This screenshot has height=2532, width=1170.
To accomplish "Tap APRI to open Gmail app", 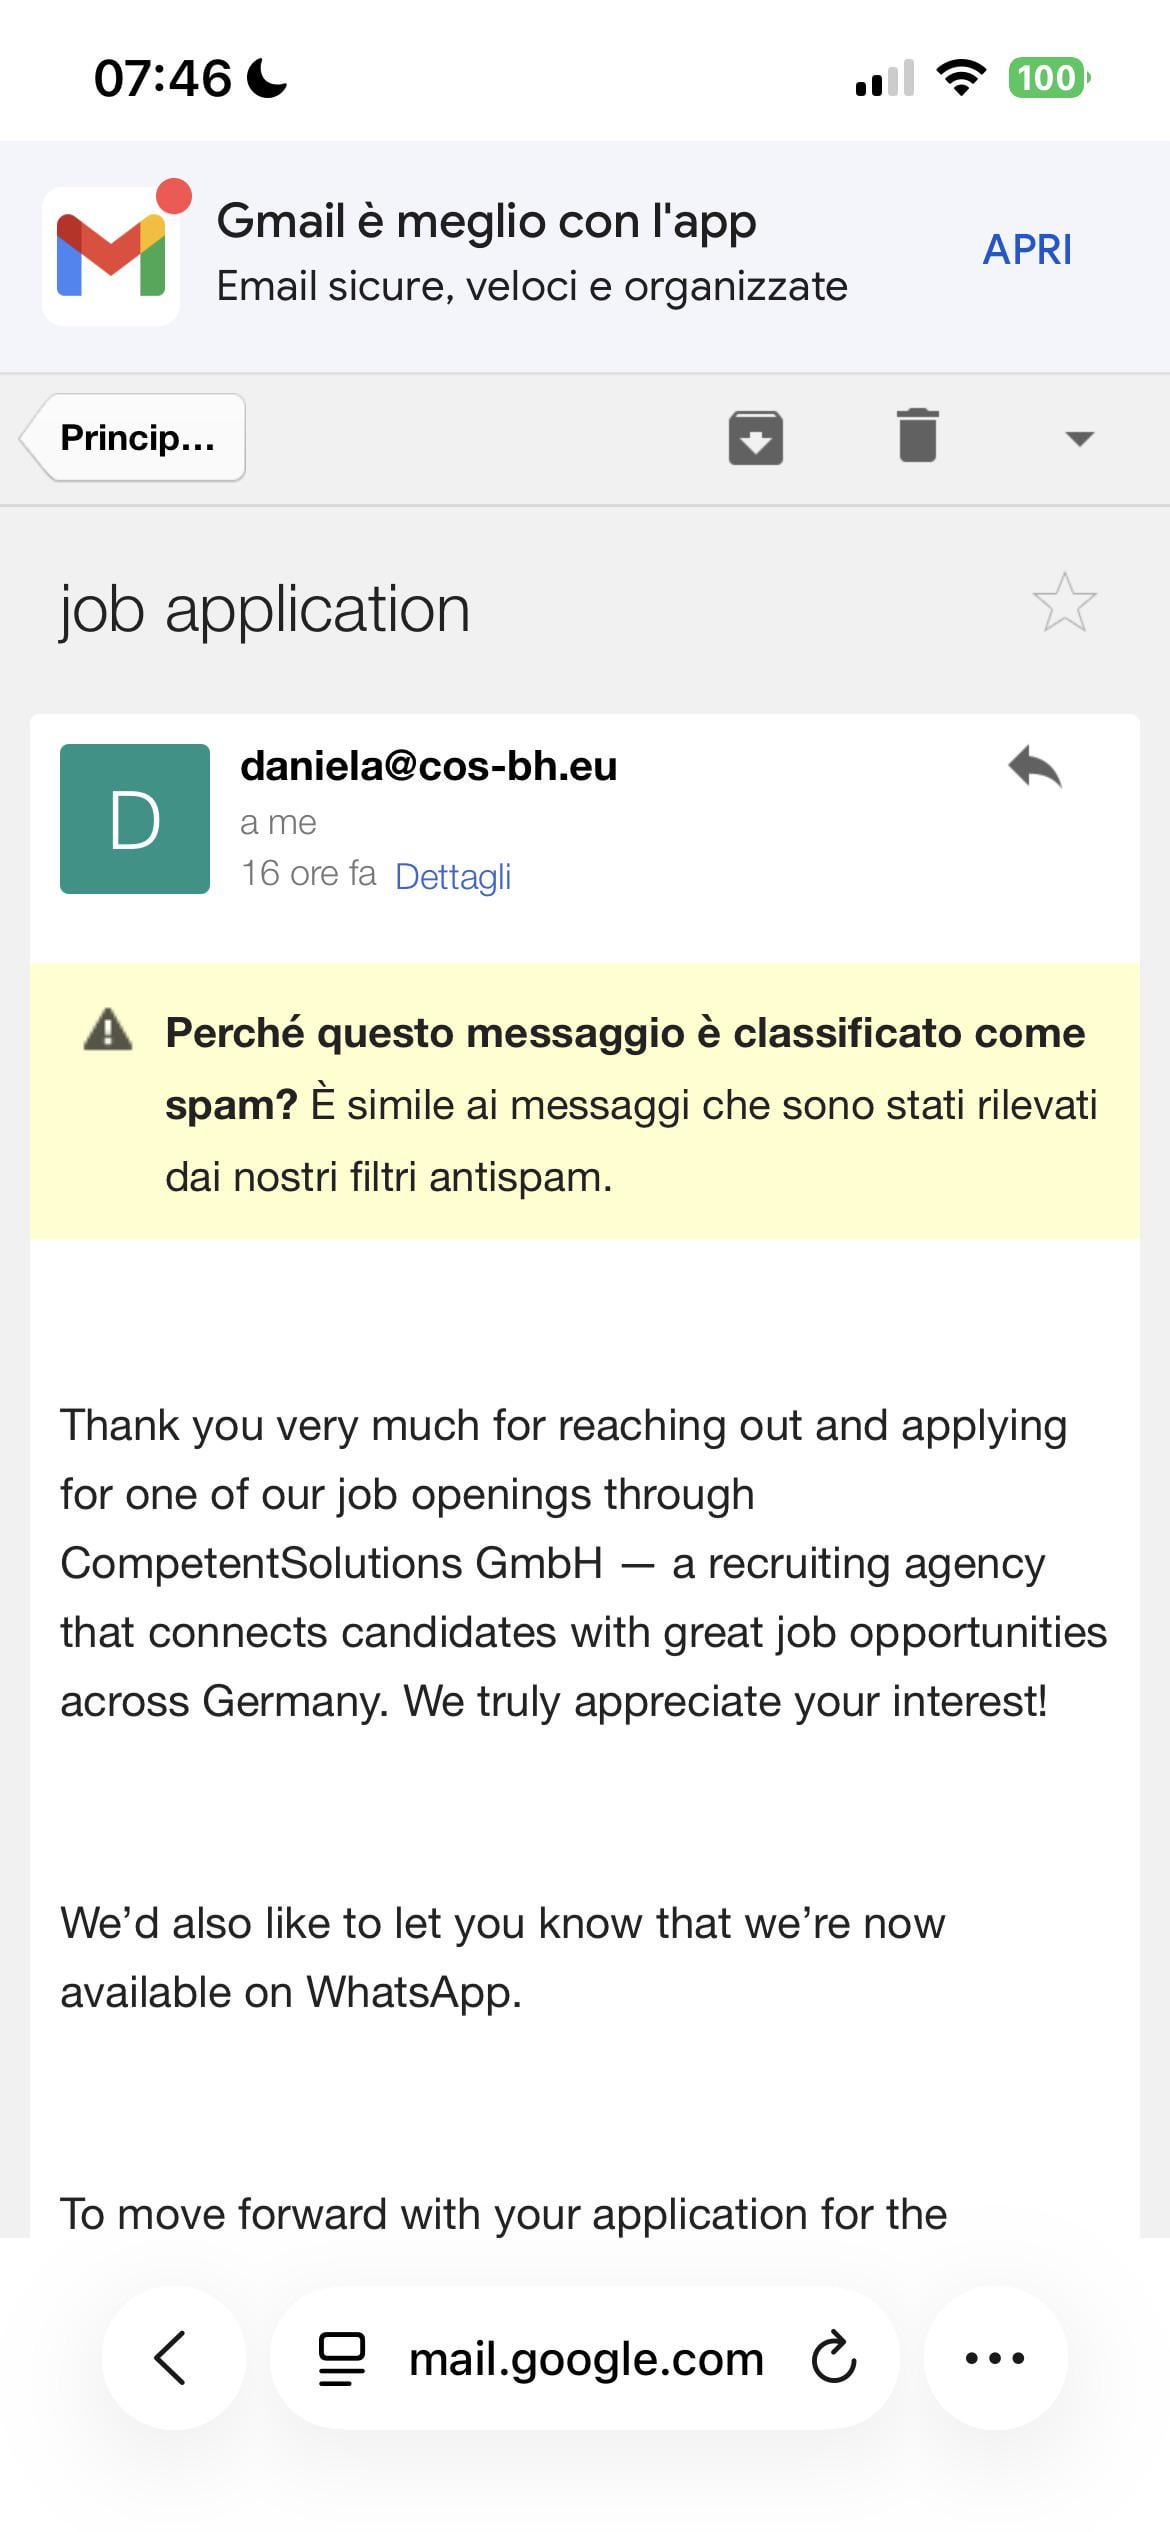I will (1027, 250).
